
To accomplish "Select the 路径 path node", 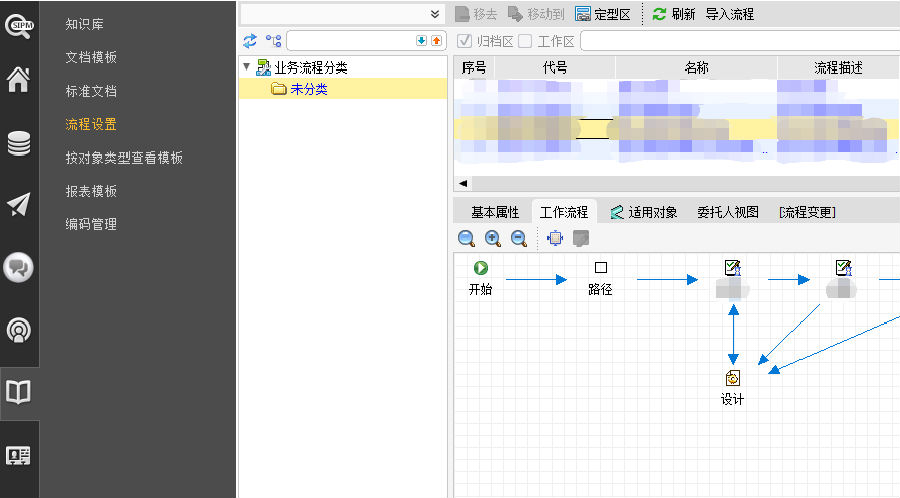I will click(x=600, y=278).
